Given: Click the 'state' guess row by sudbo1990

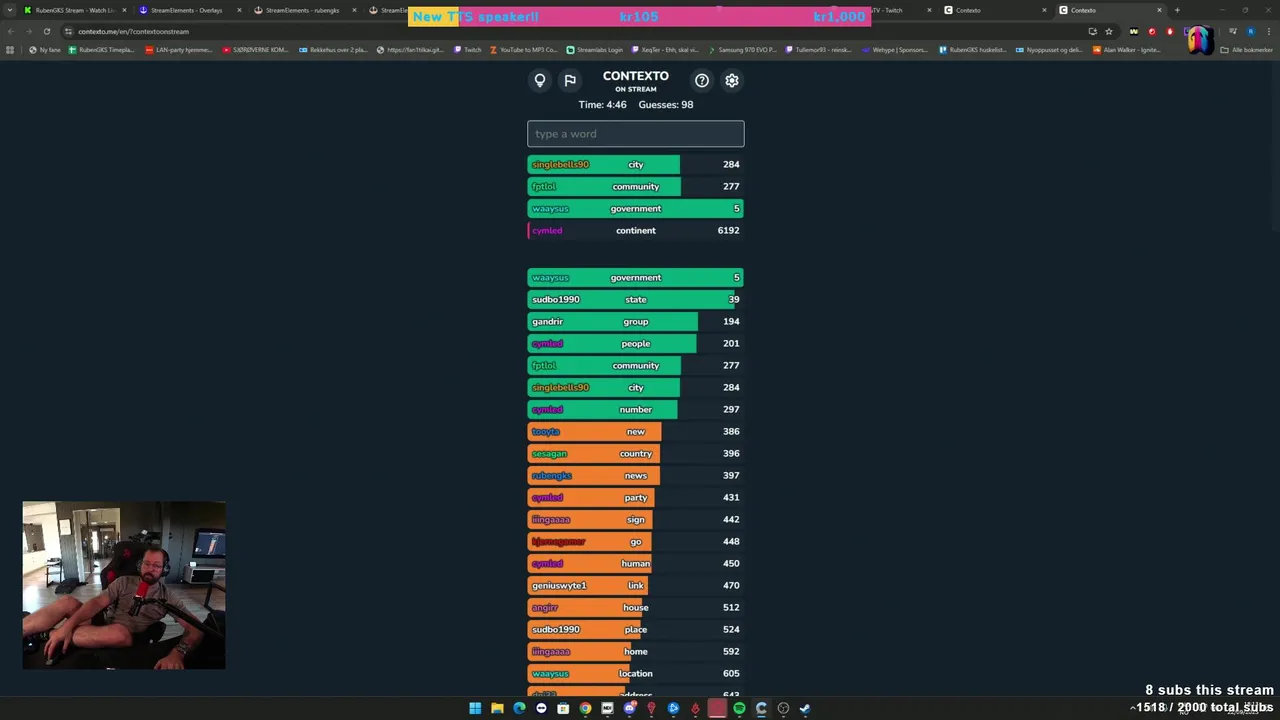Looking at the screenshot, I should coord(636,299).
